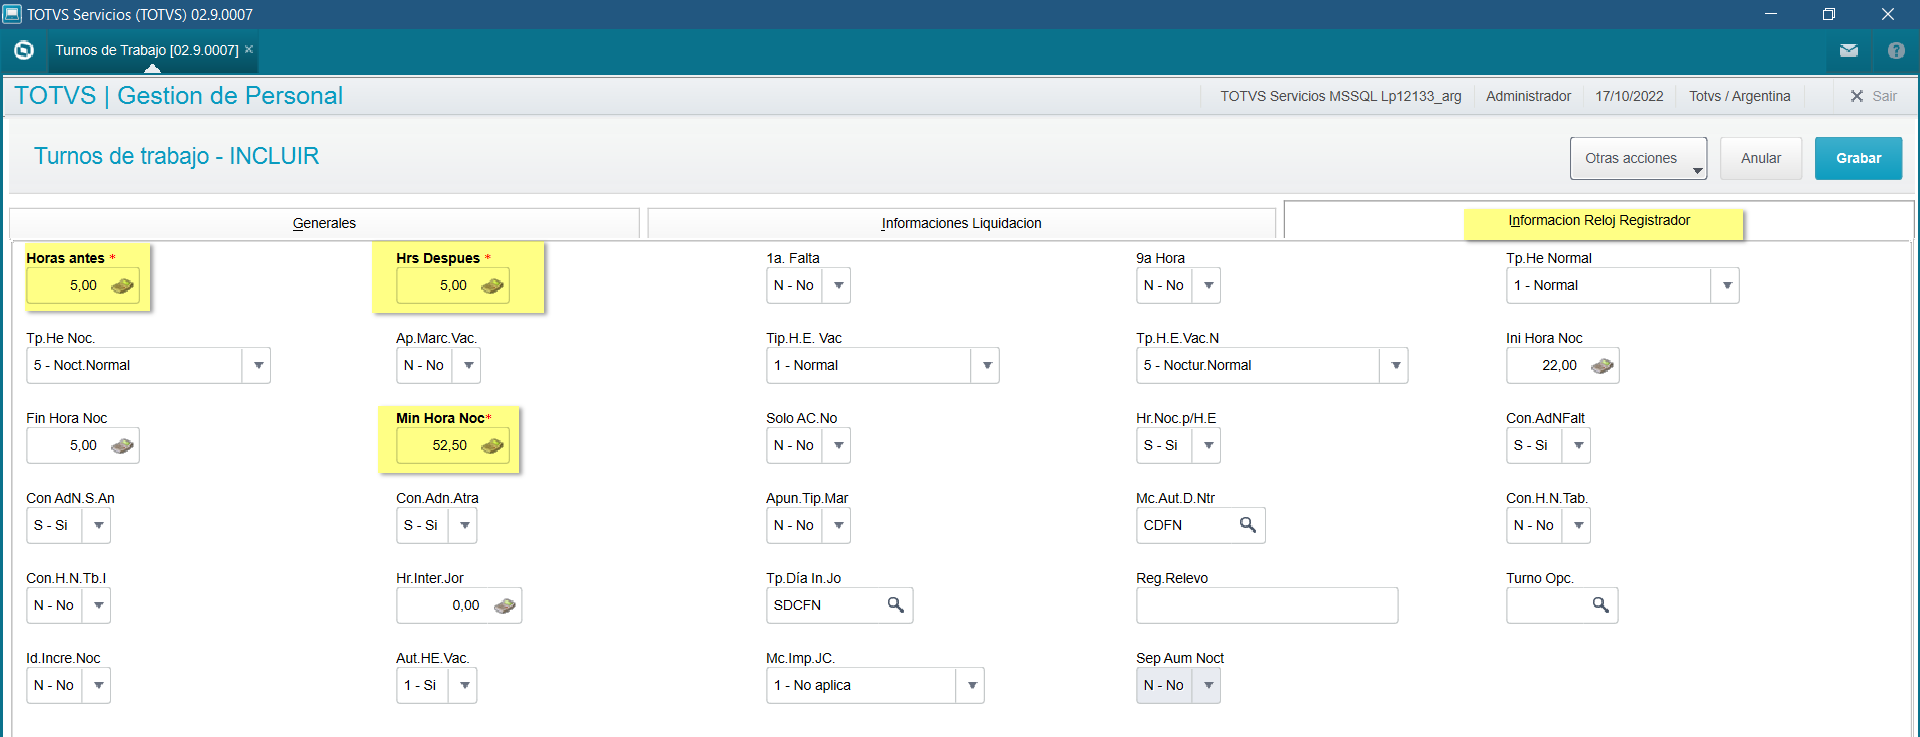Open calculator icon for Fin Hora Noc
The width and height of the screenshot is (1920, 737).
coord(122,446)
